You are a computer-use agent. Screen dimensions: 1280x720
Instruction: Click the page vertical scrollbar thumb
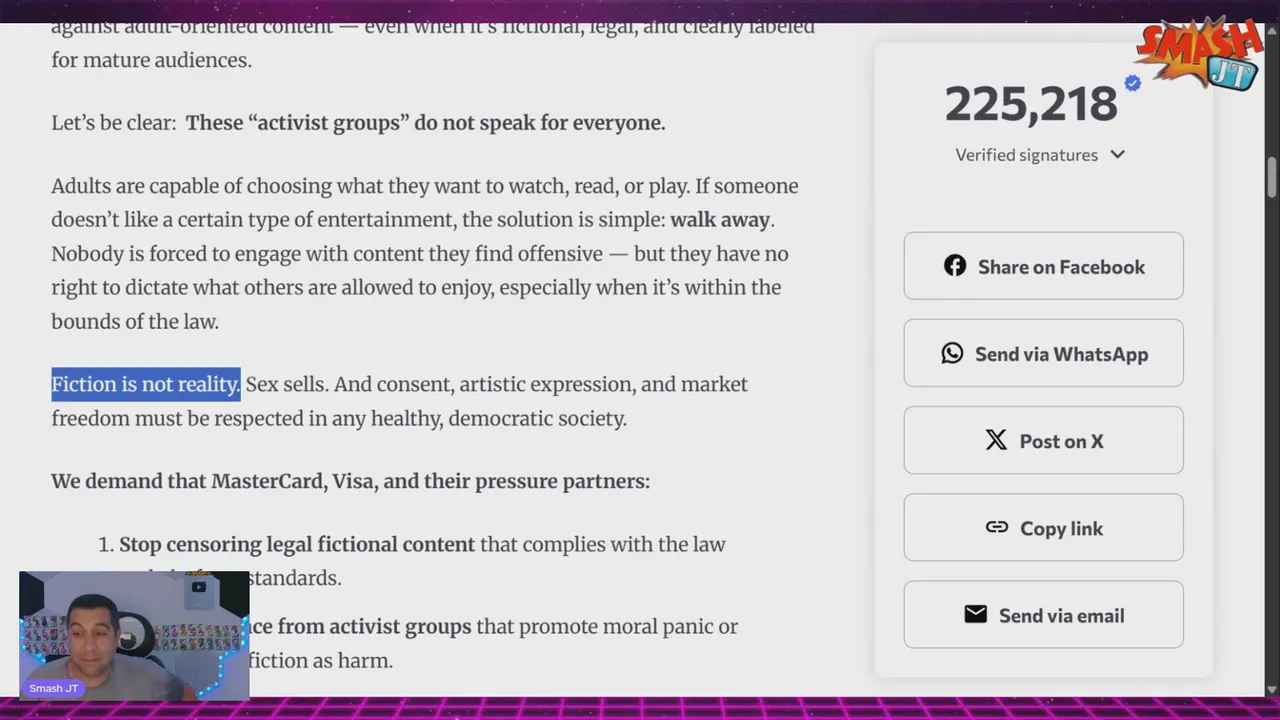pos(1272,178)
